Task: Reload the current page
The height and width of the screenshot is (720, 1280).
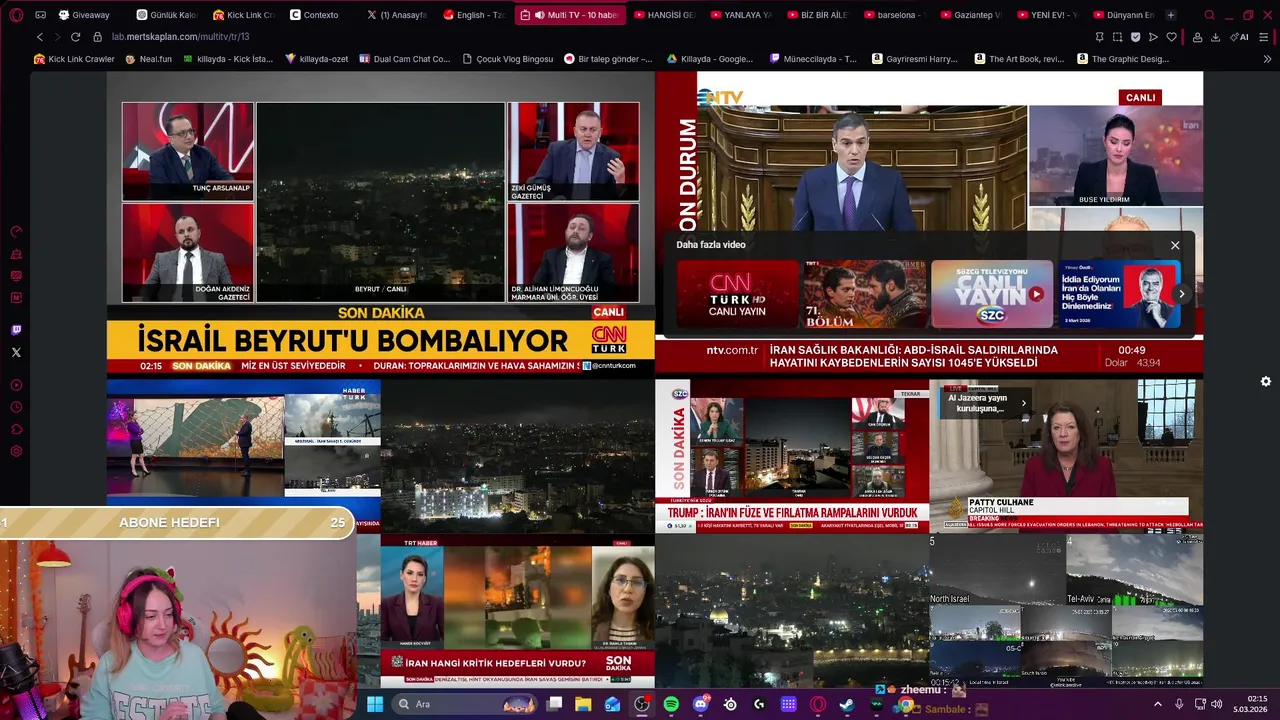Action: [75, 37]
